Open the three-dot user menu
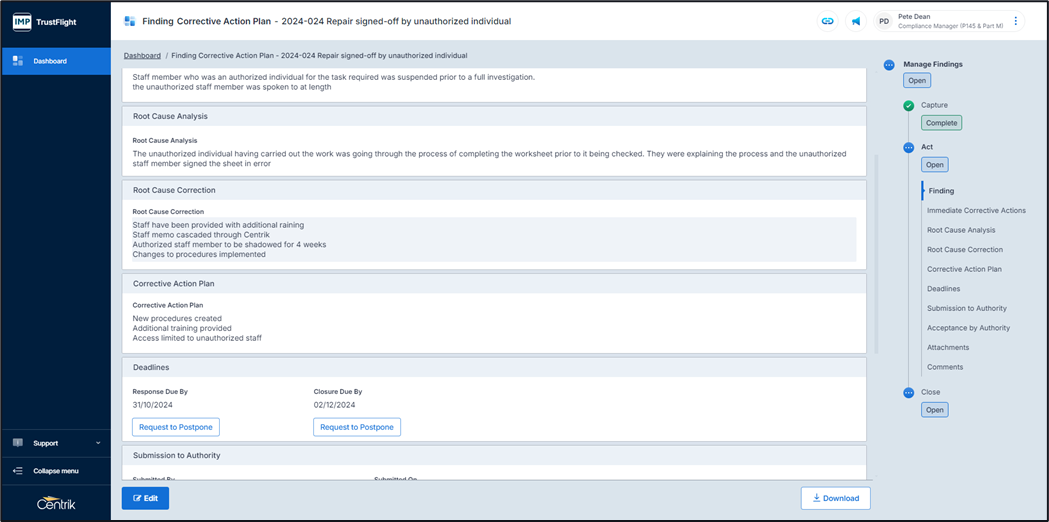The image size is (1049, 522). [x=1016, y=21]
